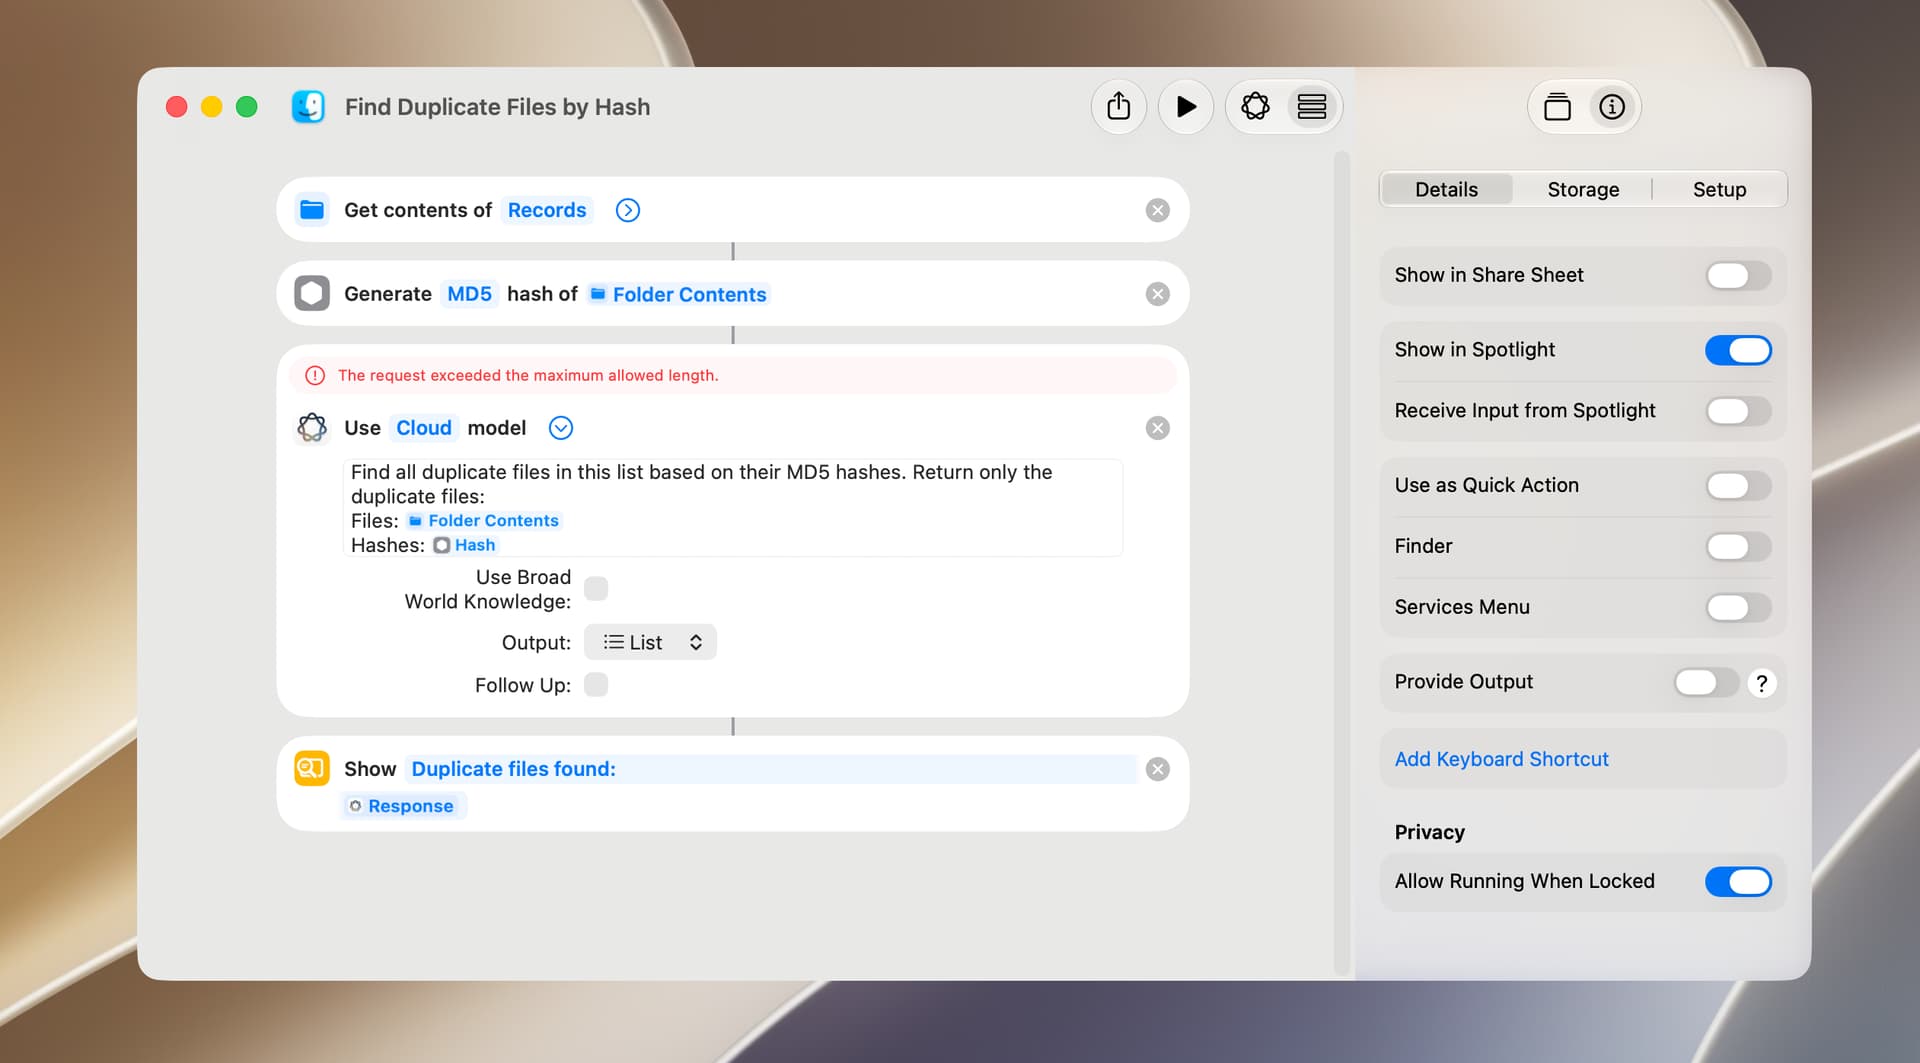The height and width of the screenshot is (1063, 1920).
Task: Switch to the Details tab
Action: point(1446,189)
